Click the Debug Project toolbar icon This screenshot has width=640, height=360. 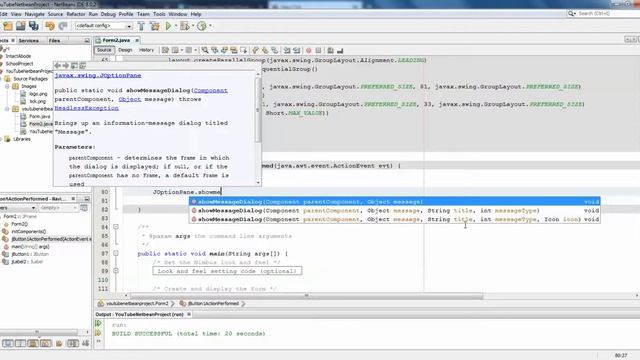click(184, 26)
